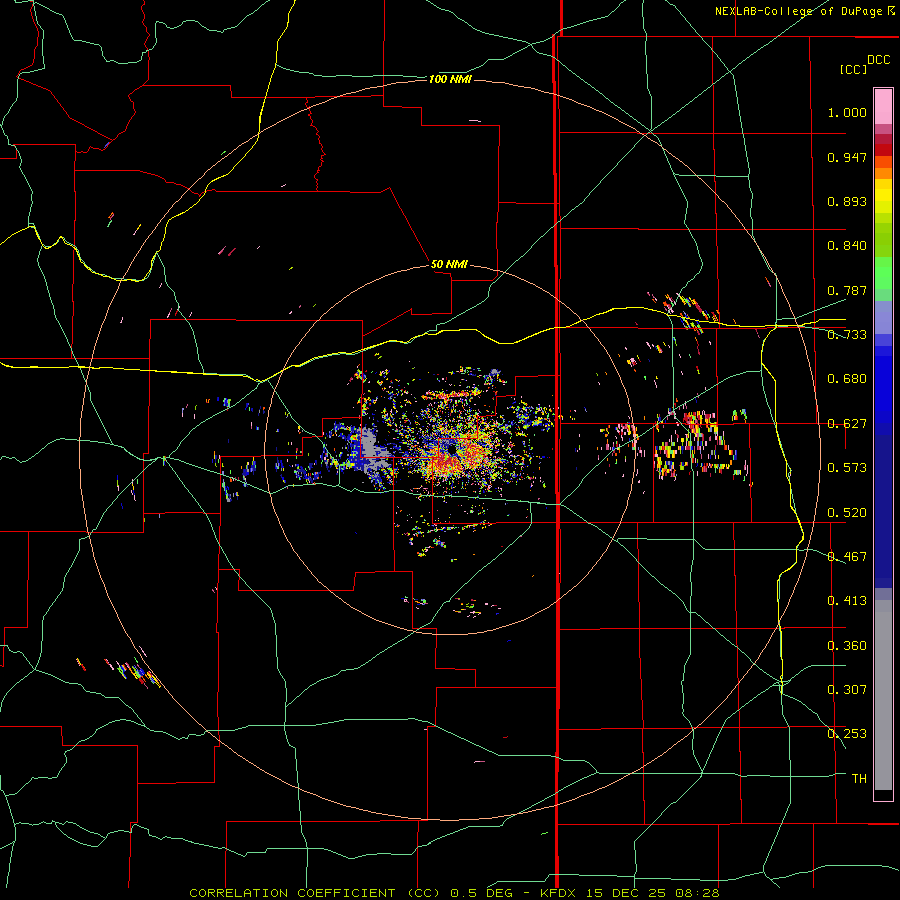Click the TH threshold label
The width and height of the screenshot is (900, 900).
(859, 779)
